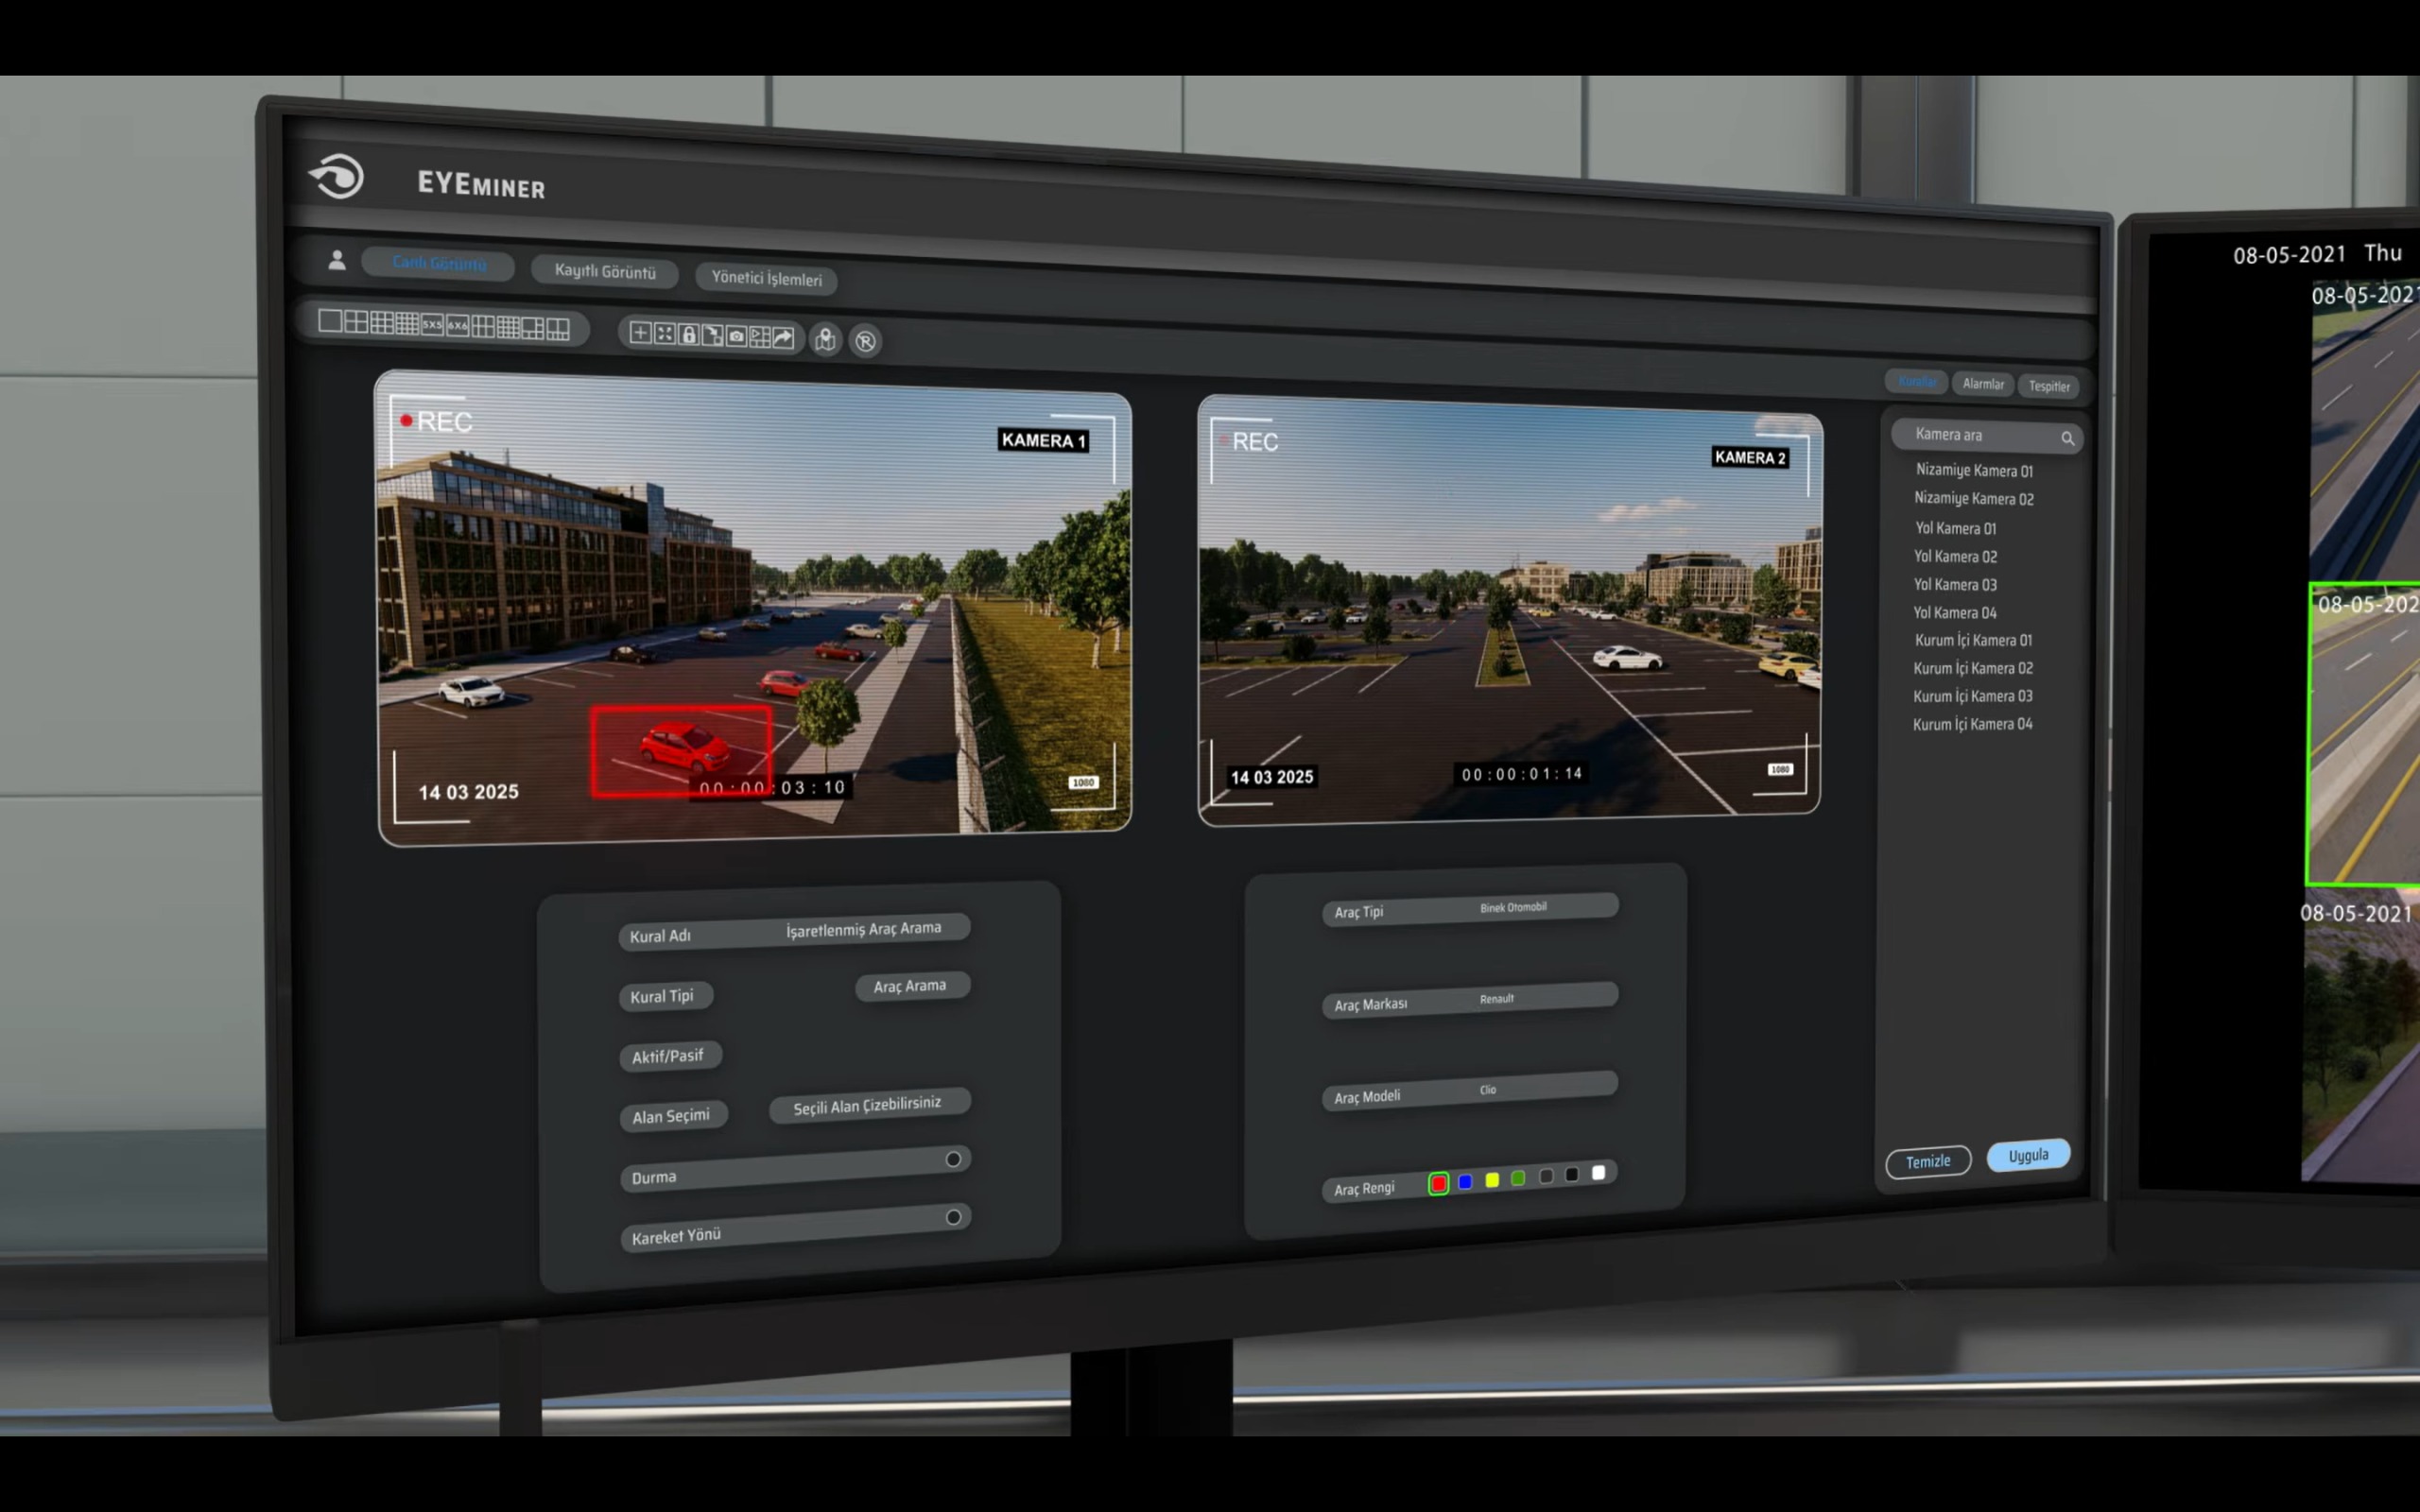
Task: Choose the 6X6 grid layout icon
Action: click(457, 325)
